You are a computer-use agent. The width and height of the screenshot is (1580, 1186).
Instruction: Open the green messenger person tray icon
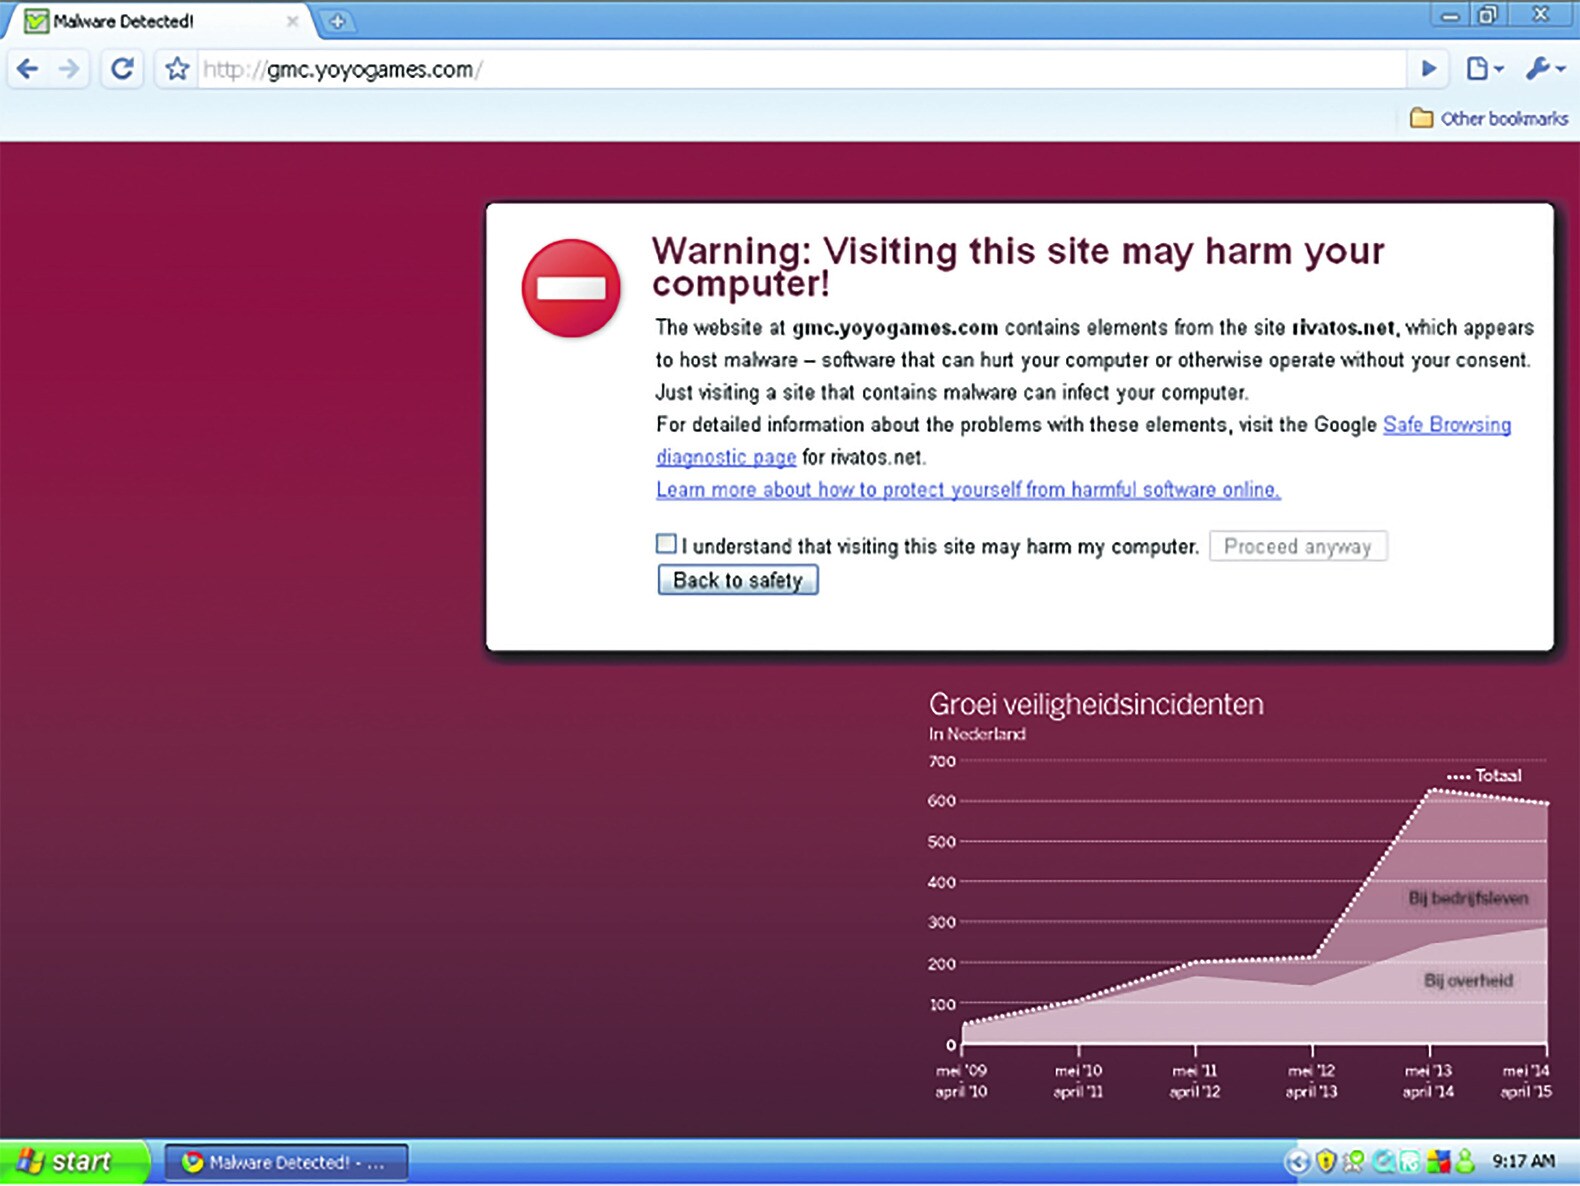pos(1466,1162)
